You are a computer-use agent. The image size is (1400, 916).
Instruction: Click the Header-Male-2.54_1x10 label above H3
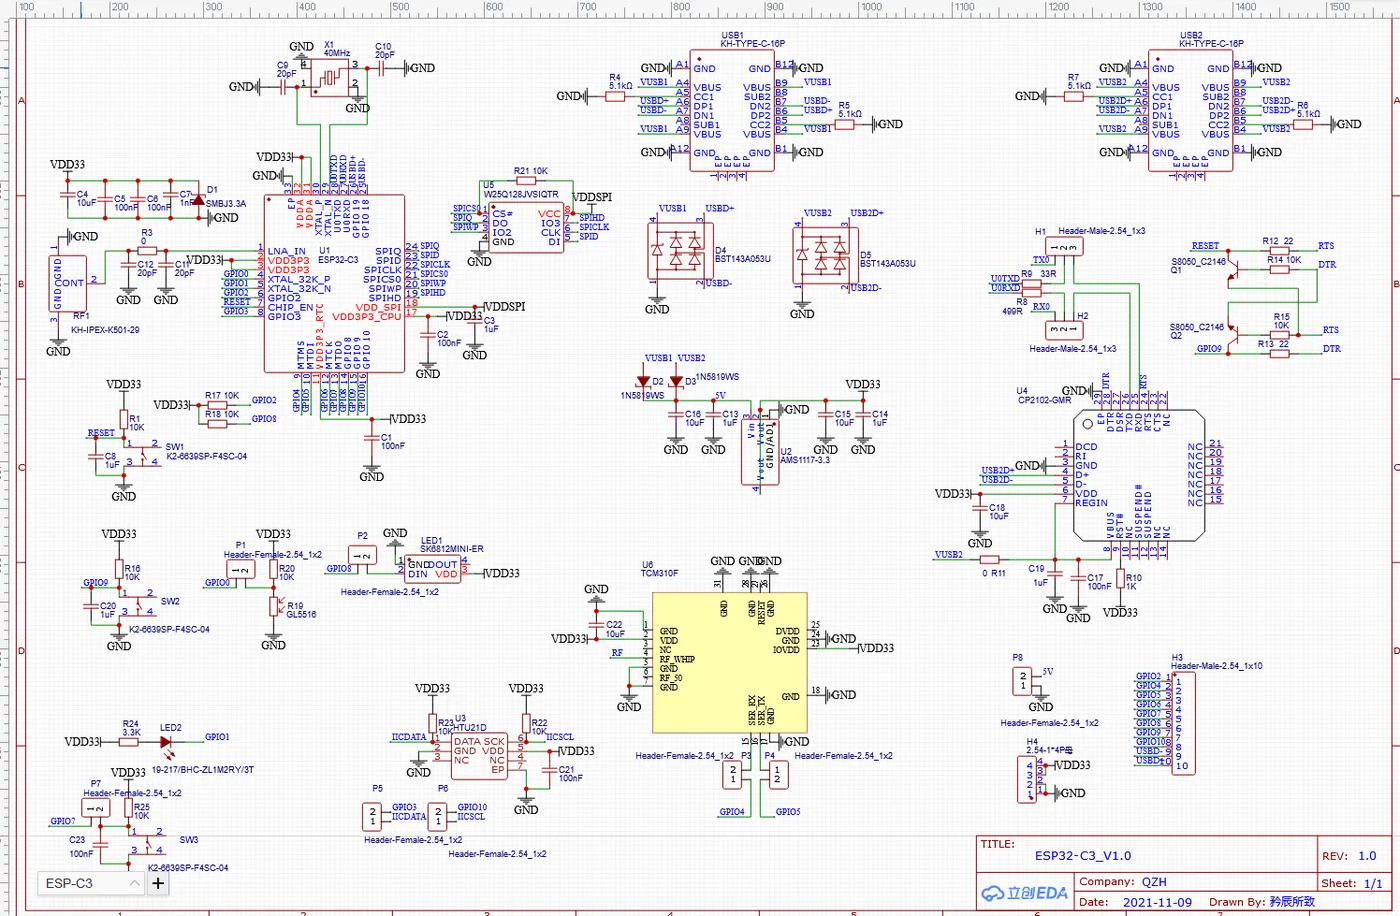tap(1217, 666)
